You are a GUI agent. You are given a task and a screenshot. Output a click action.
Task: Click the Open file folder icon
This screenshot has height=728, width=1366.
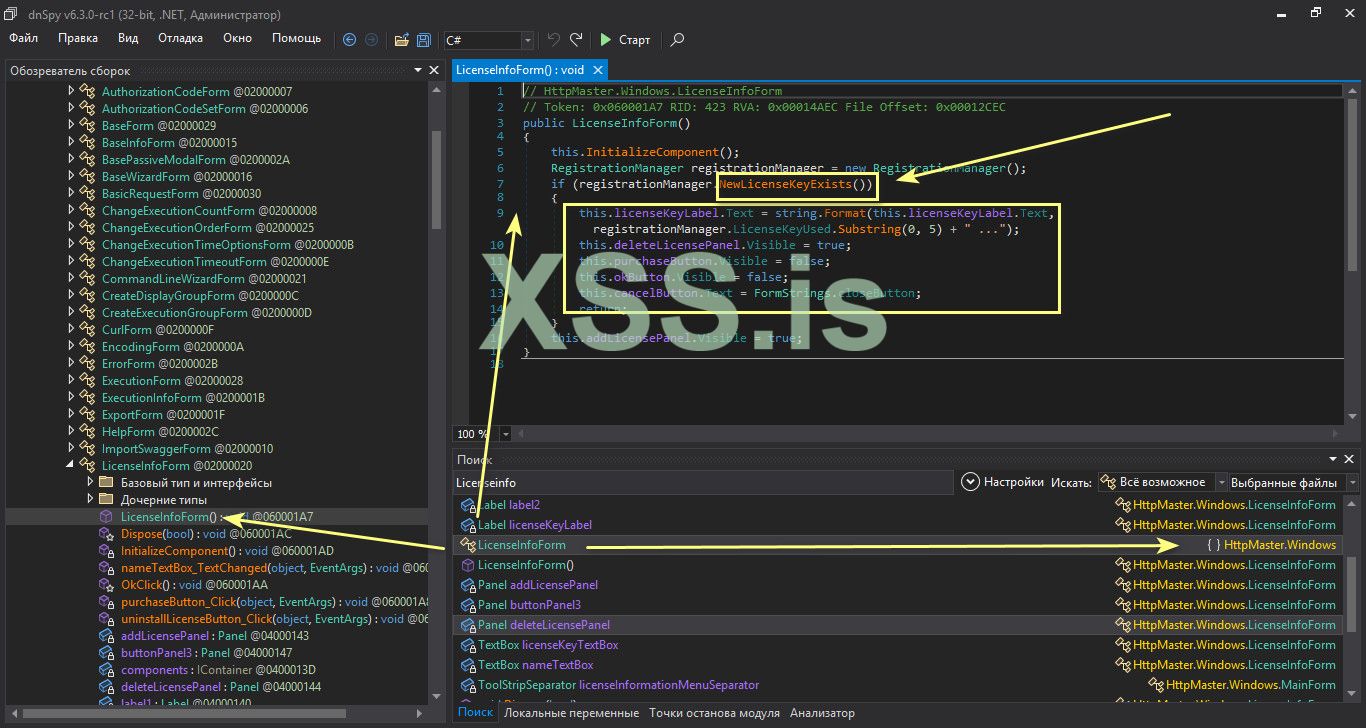401,40
